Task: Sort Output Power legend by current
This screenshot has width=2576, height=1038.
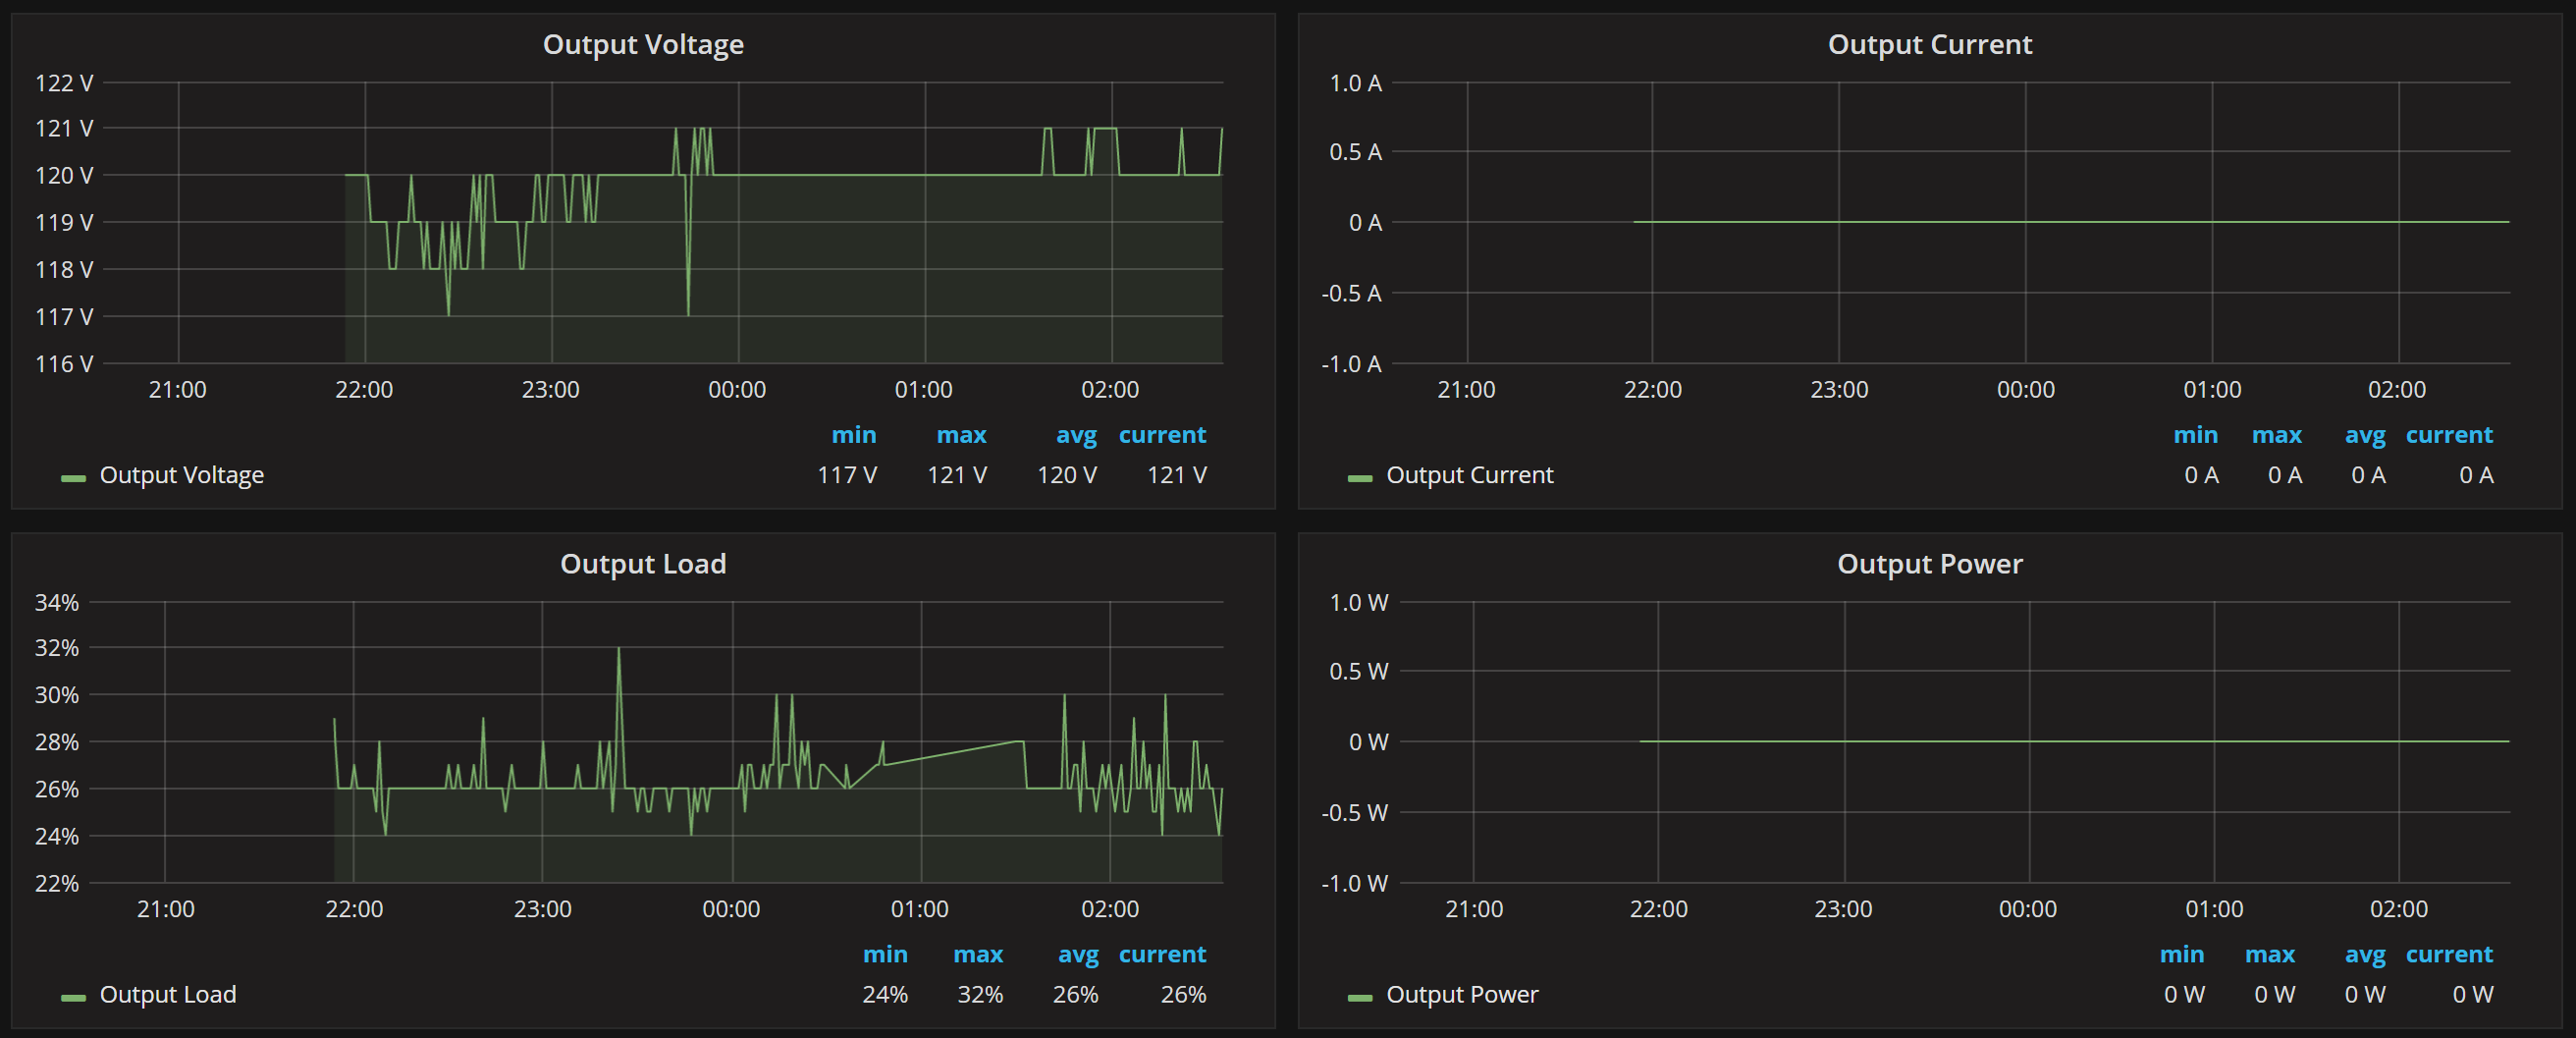Action: coord(2448,954)
